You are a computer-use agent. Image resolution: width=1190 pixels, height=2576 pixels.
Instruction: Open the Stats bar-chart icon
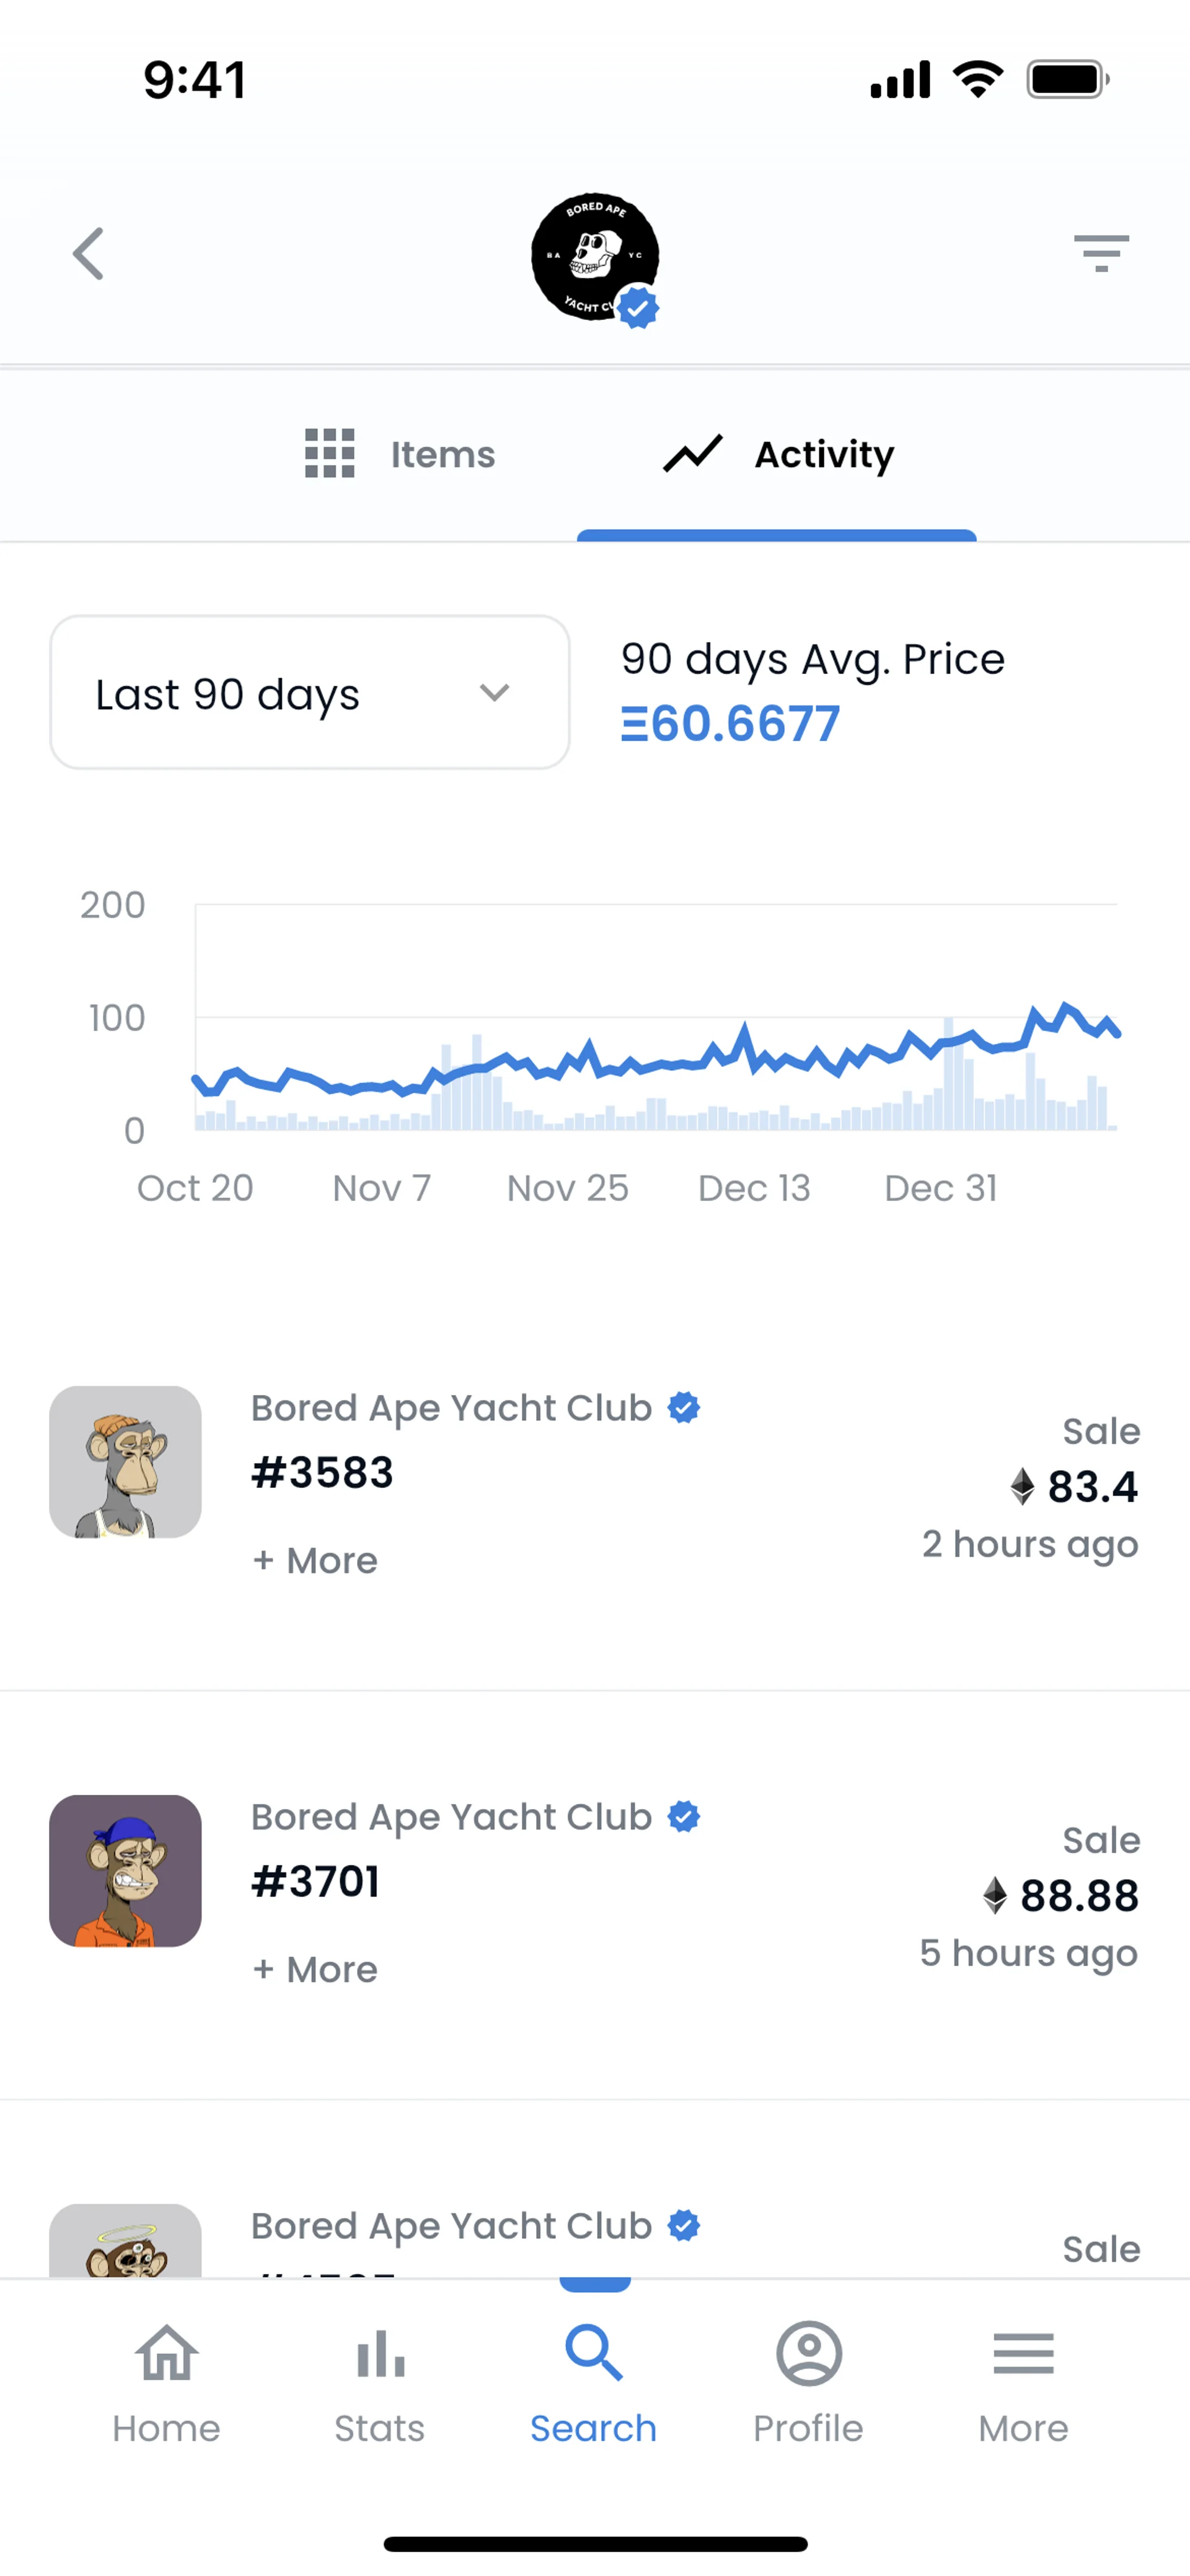tap(380, 2355)
